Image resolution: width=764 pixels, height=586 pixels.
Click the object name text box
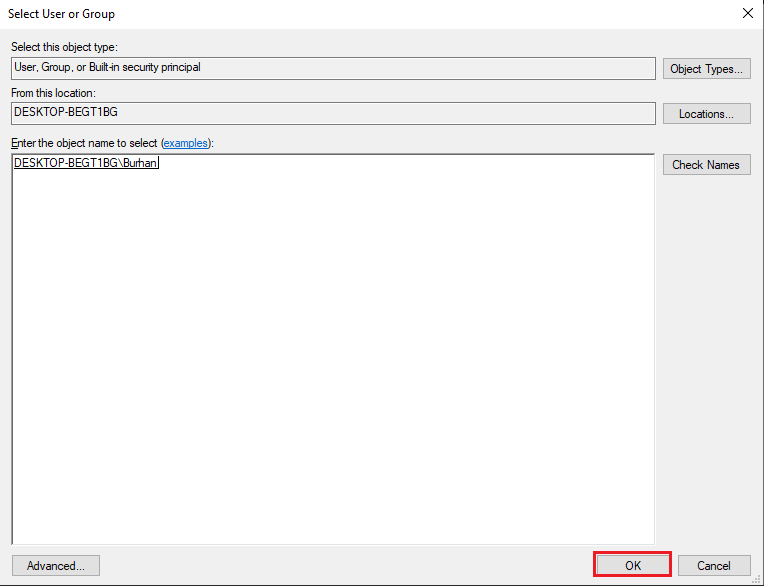pos(333,349)
